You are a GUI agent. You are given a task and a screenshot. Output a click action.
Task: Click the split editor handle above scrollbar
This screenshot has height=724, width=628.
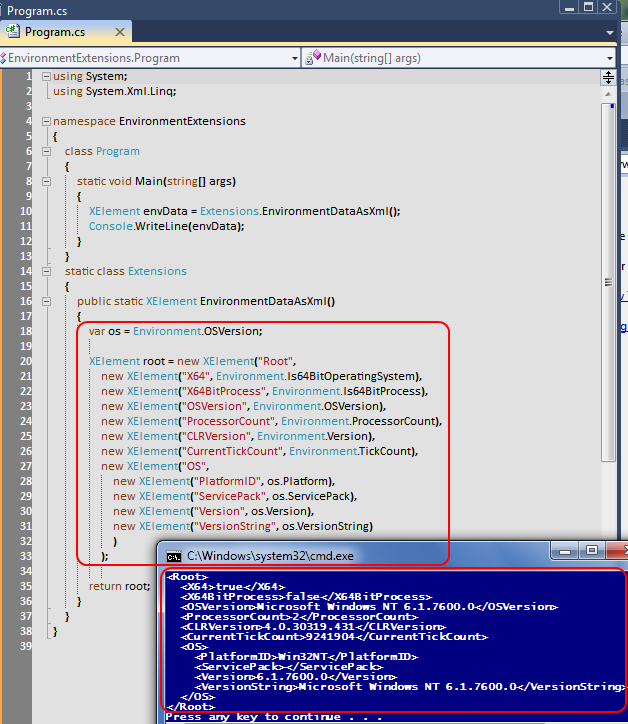point(608,77)
